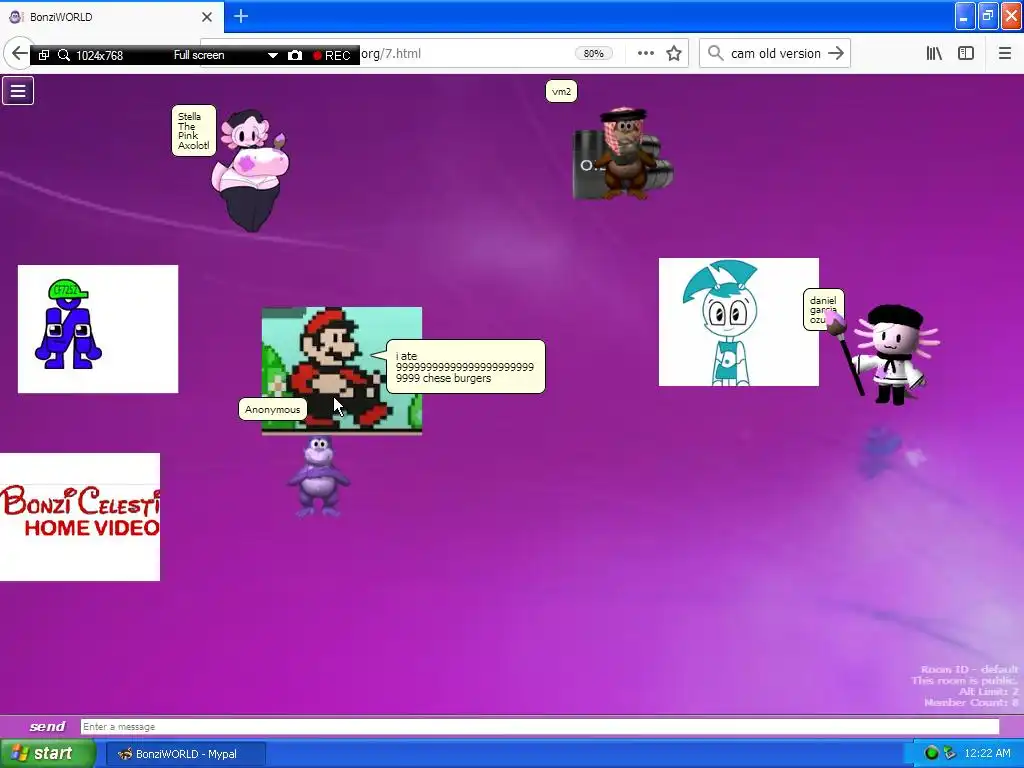Click the blue robot with green cap image
Screen dimensions: 1024x768
tap(98, 329)
